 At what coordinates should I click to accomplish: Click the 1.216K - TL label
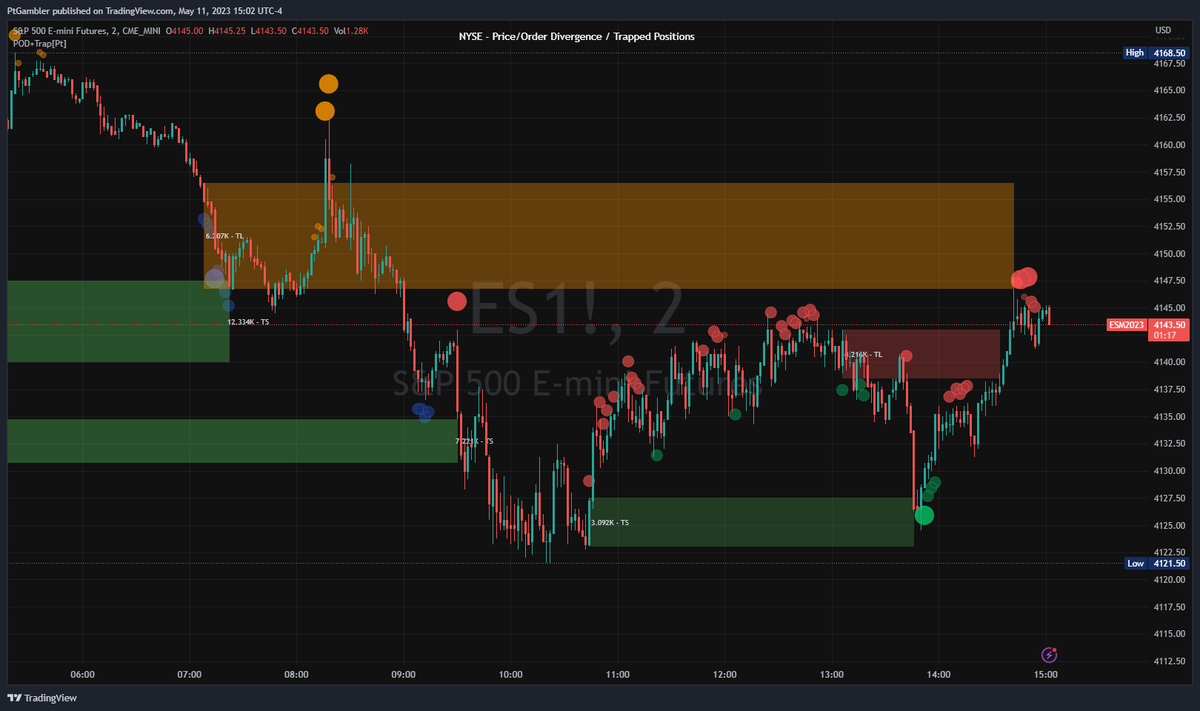pos(864,354)
